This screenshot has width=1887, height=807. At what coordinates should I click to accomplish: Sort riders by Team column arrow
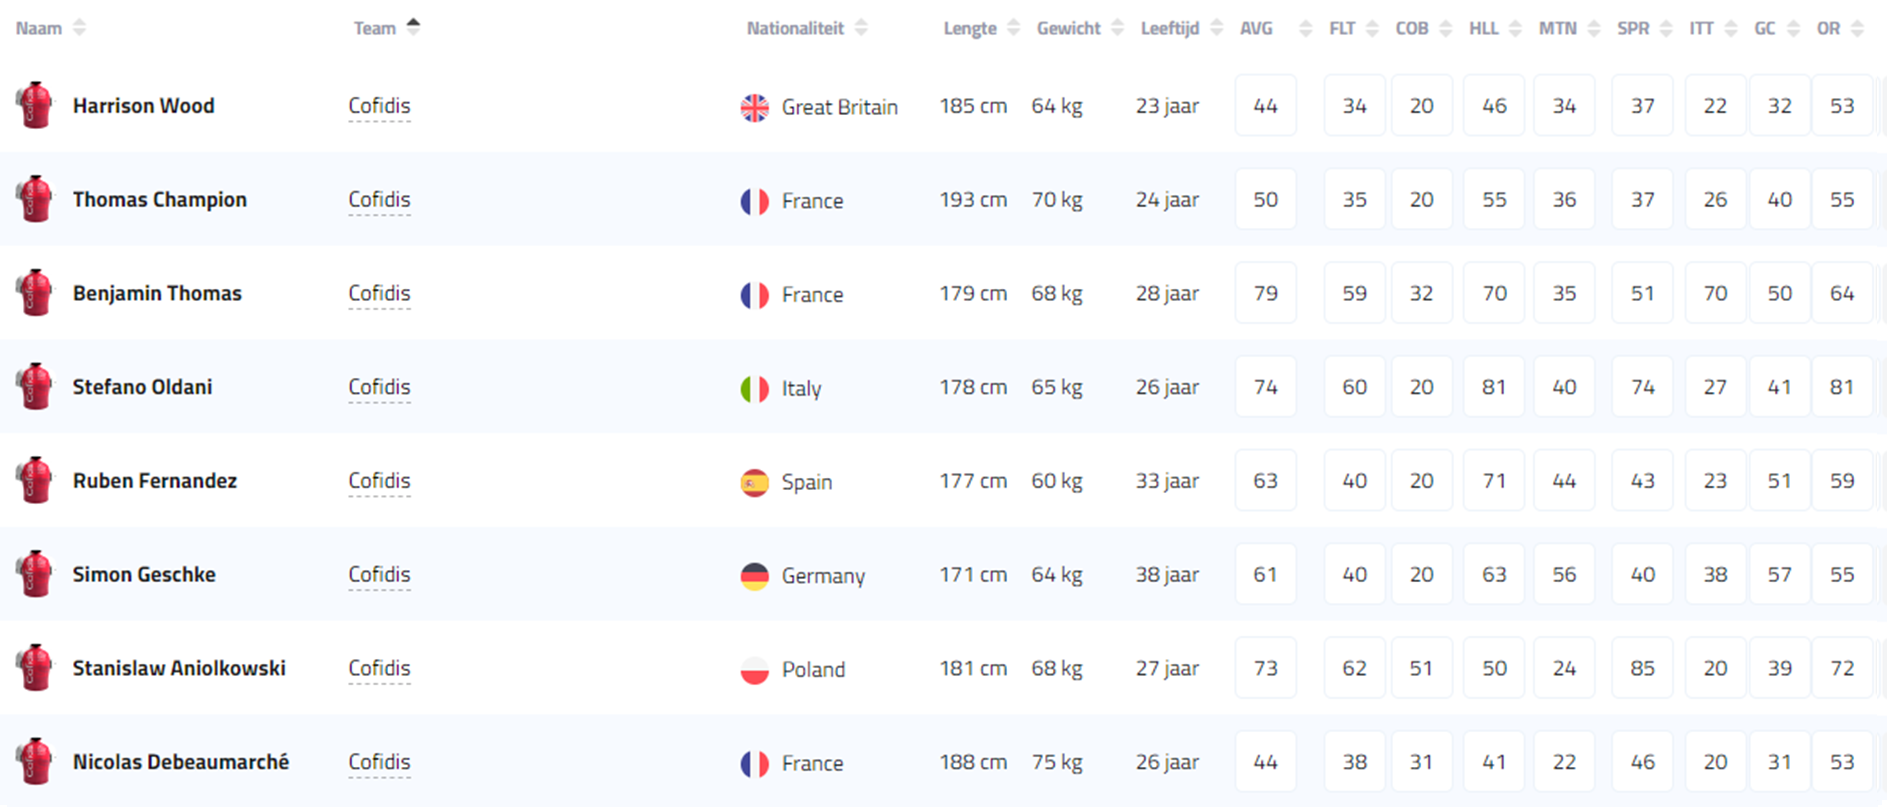point(413,27)
